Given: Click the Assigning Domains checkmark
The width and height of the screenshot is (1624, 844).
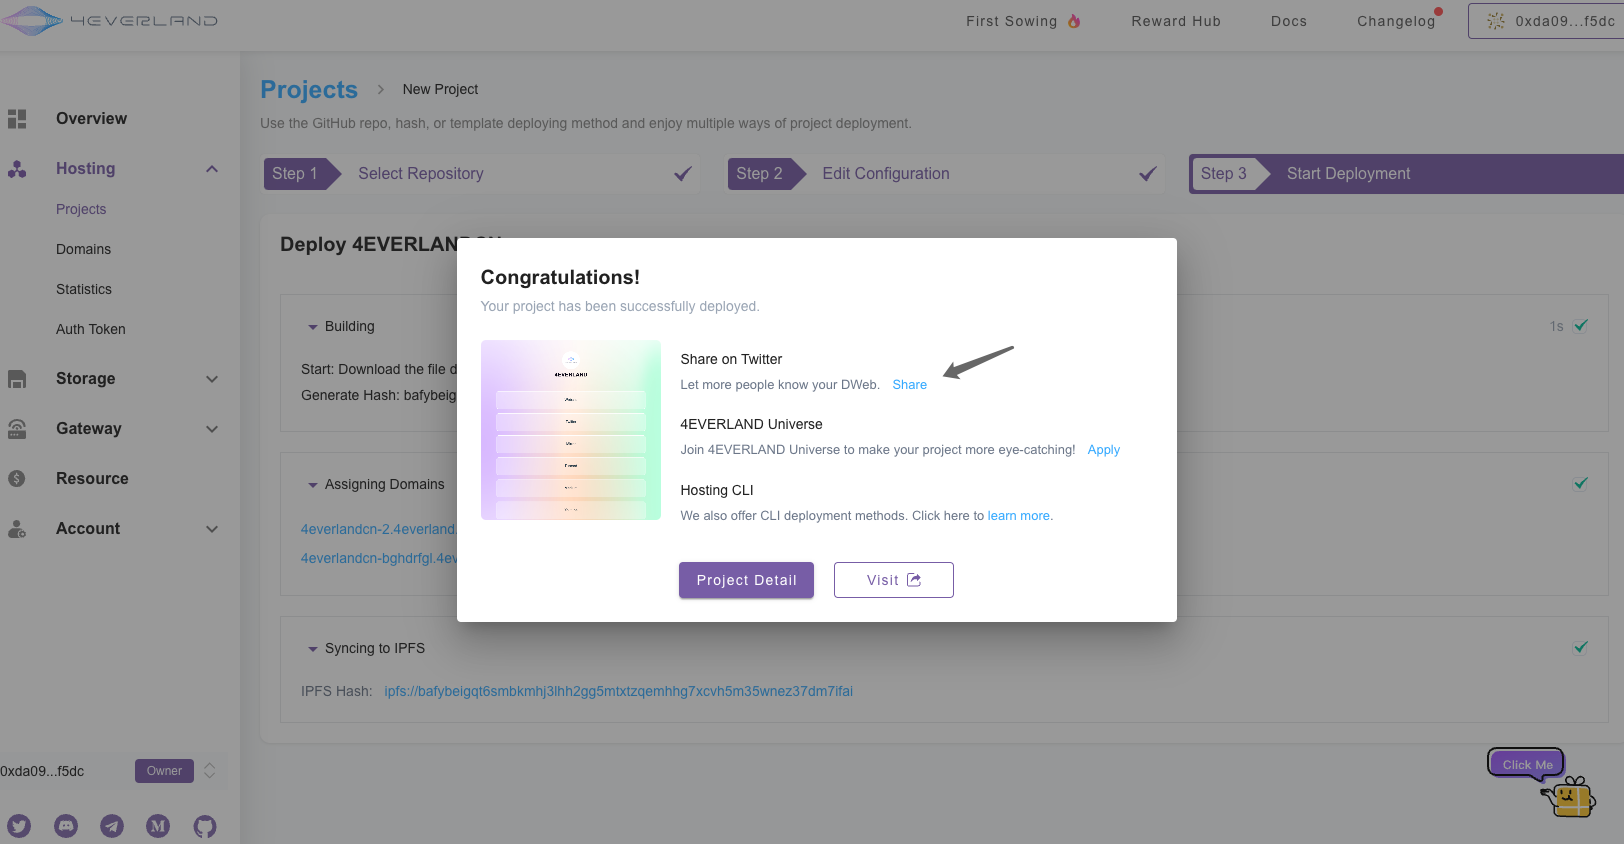Looking at the screenshot, I should coord(1581,483).
